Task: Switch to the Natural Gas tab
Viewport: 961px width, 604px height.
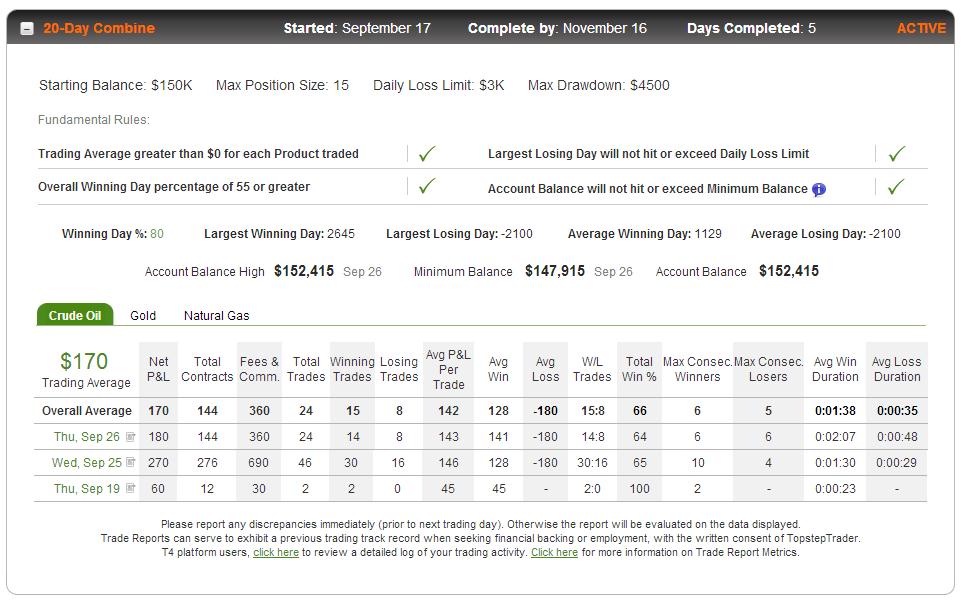Action: (x=216, y=315)
